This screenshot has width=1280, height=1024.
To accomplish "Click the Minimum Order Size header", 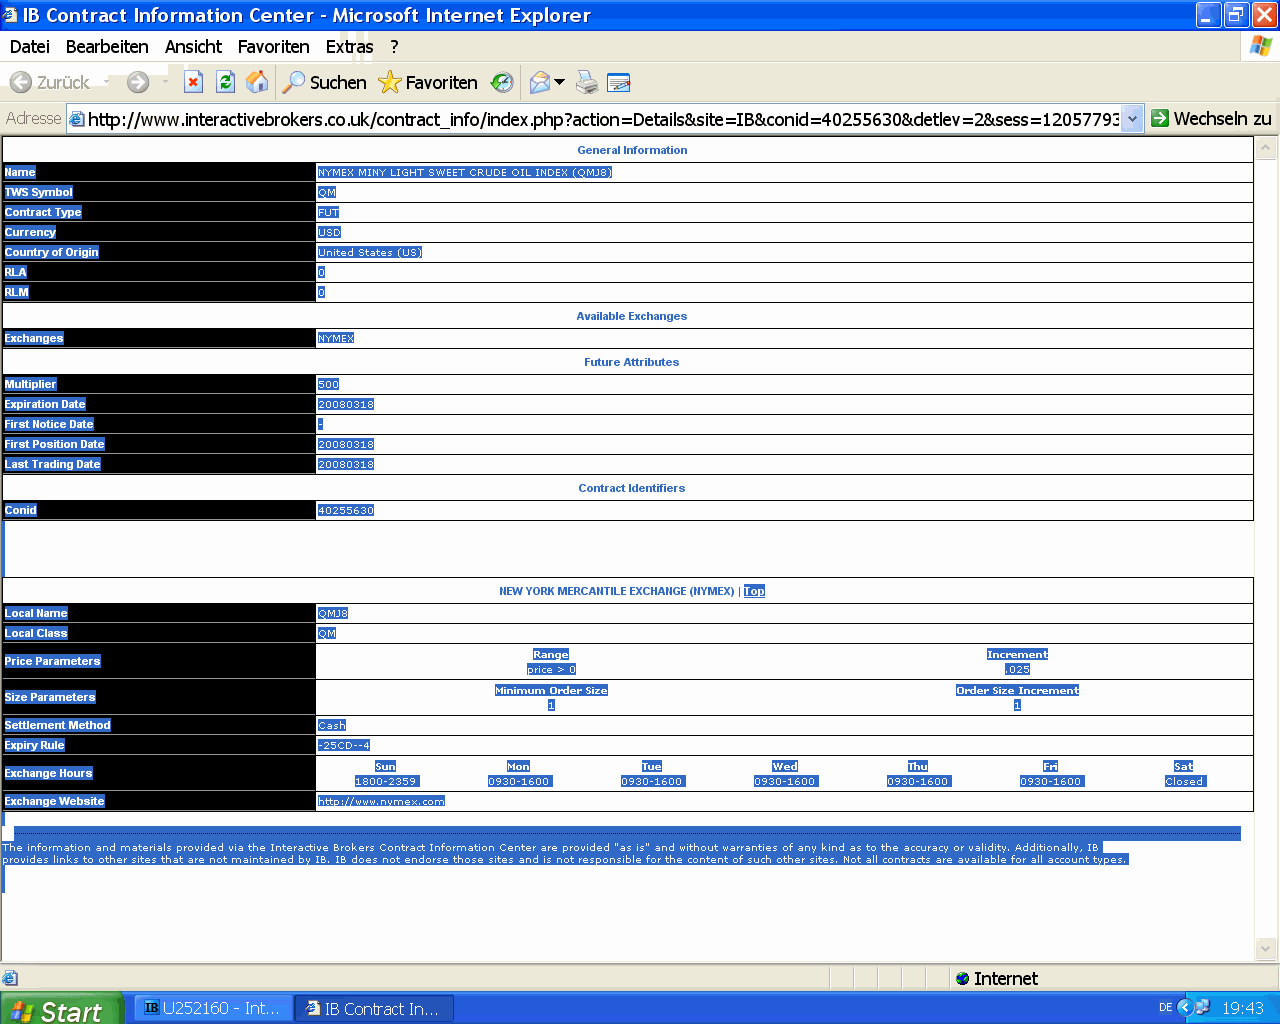I will click(551, 690).
